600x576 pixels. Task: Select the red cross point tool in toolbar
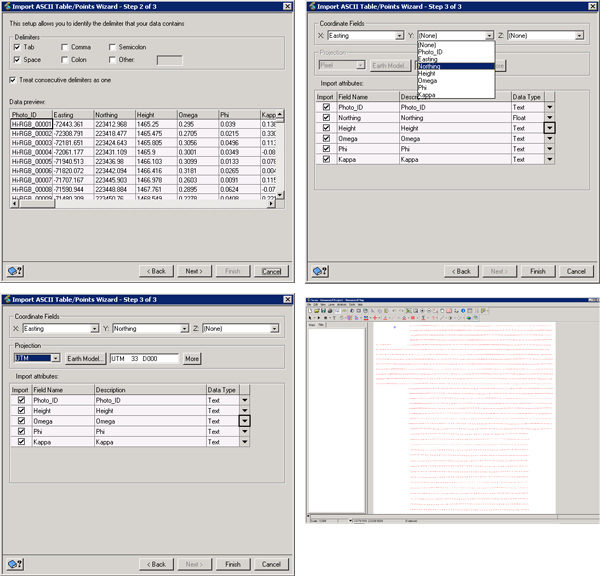(x=375, y=318)
